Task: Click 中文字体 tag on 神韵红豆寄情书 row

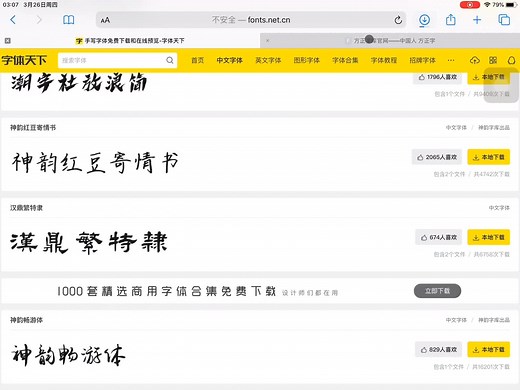Action: click(456, 128)
